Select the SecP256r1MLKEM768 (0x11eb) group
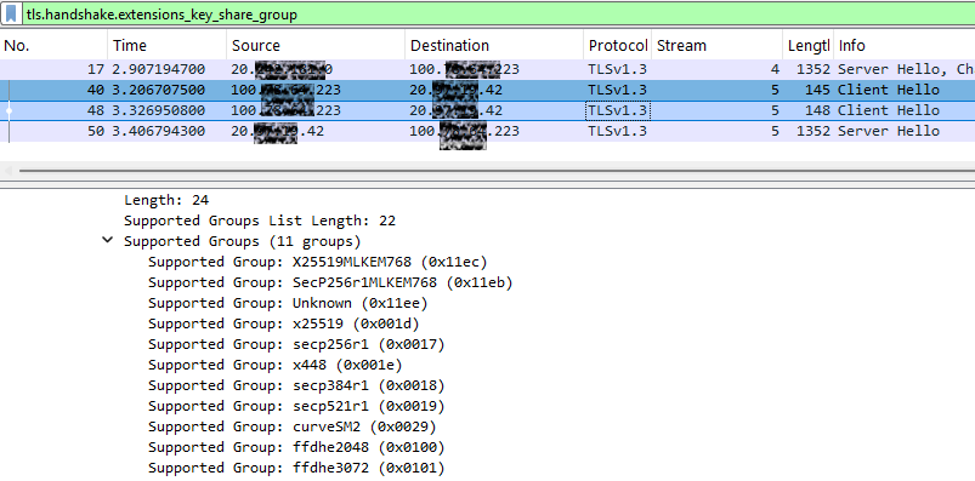 [330, 282]
